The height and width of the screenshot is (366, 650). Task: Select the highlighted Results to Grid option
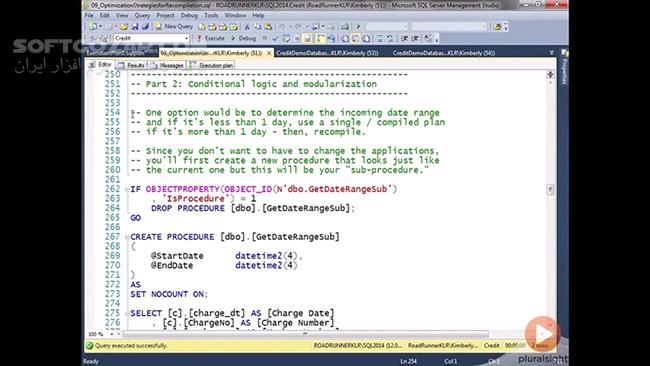[x=356, y=38]
